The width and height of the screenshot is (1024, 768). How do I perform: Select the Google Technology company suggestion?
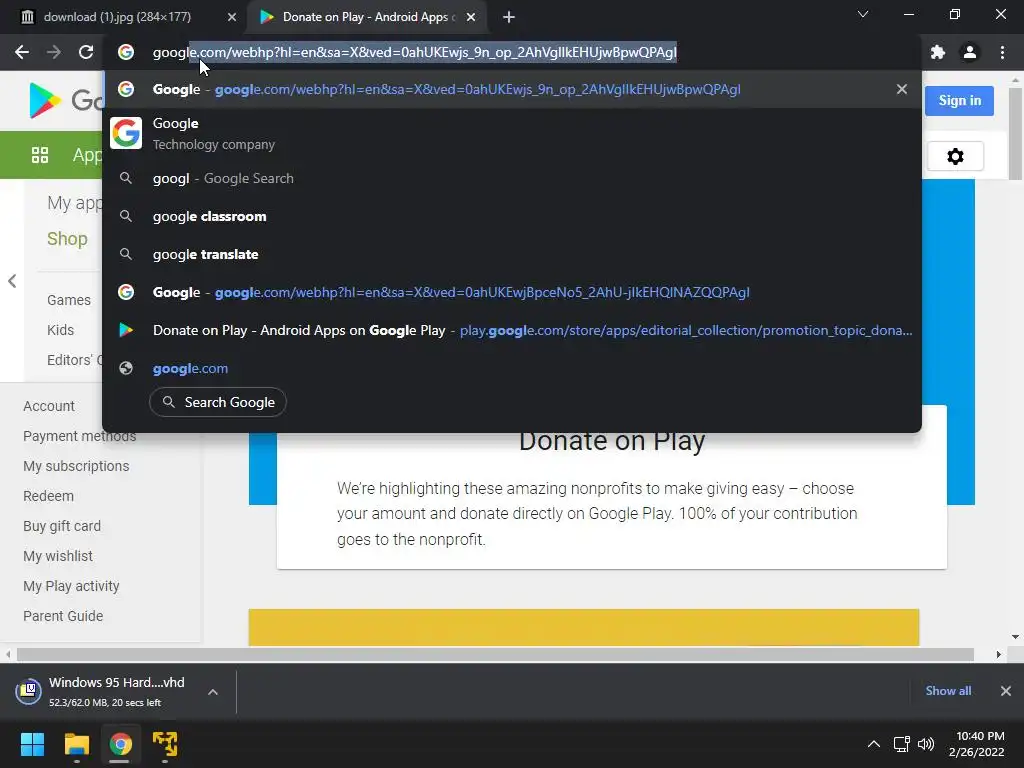[512, 133]
